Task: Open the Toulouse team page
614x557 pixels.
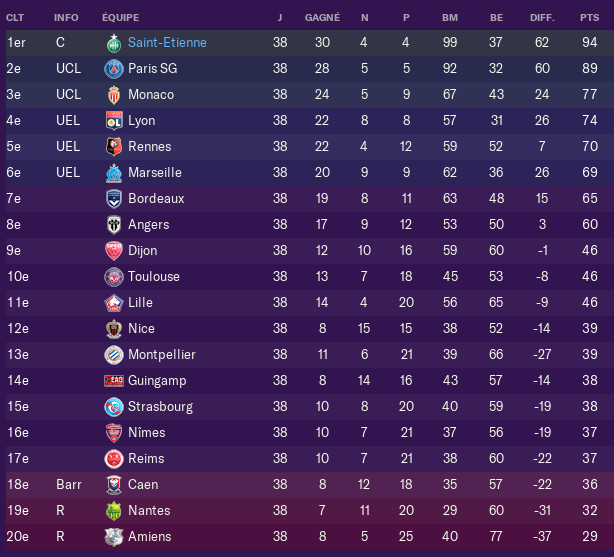Action: tap(154, 277)
